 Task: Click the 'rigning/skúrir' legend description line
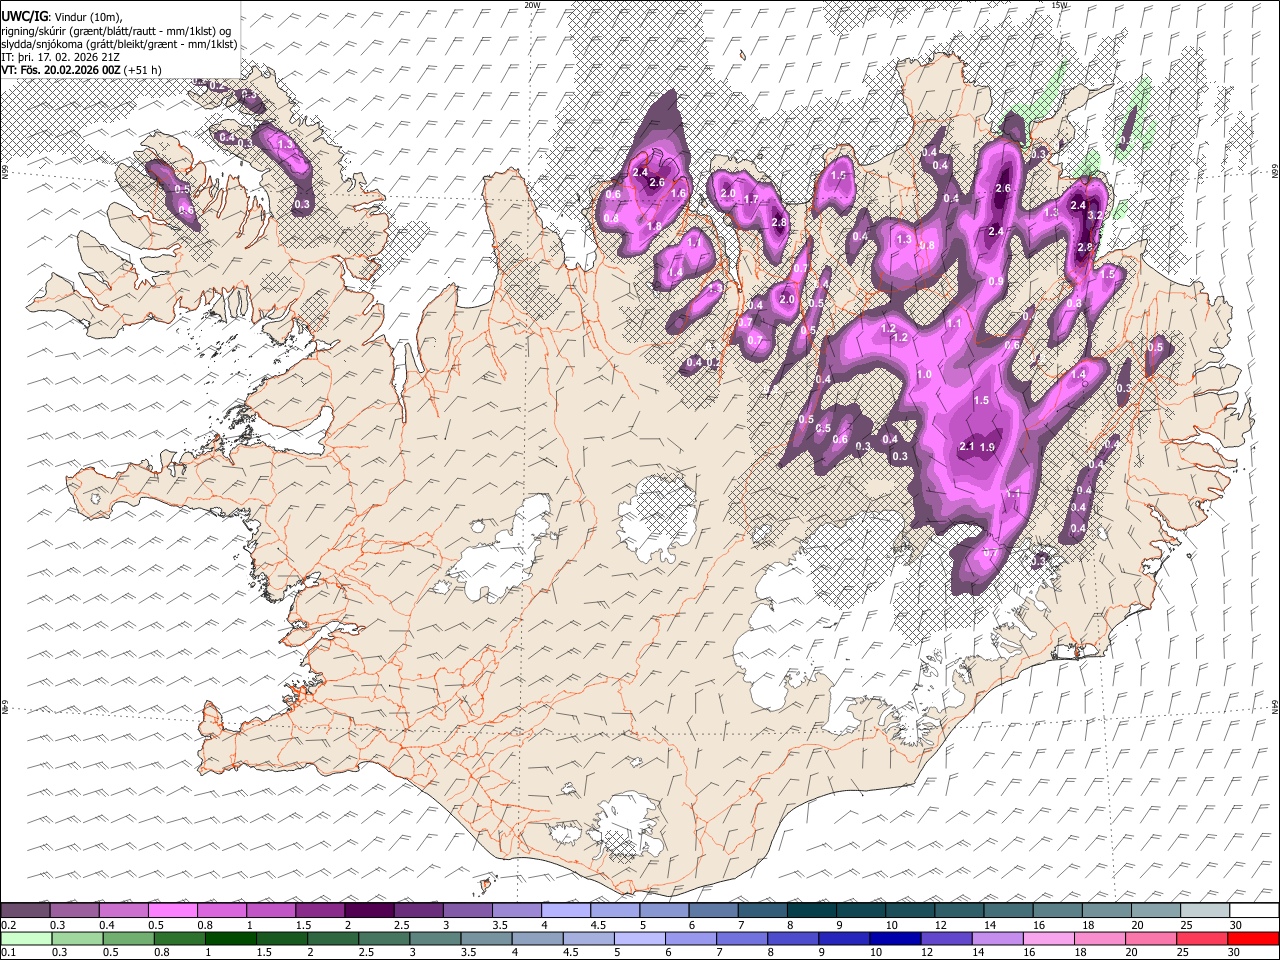117,30
